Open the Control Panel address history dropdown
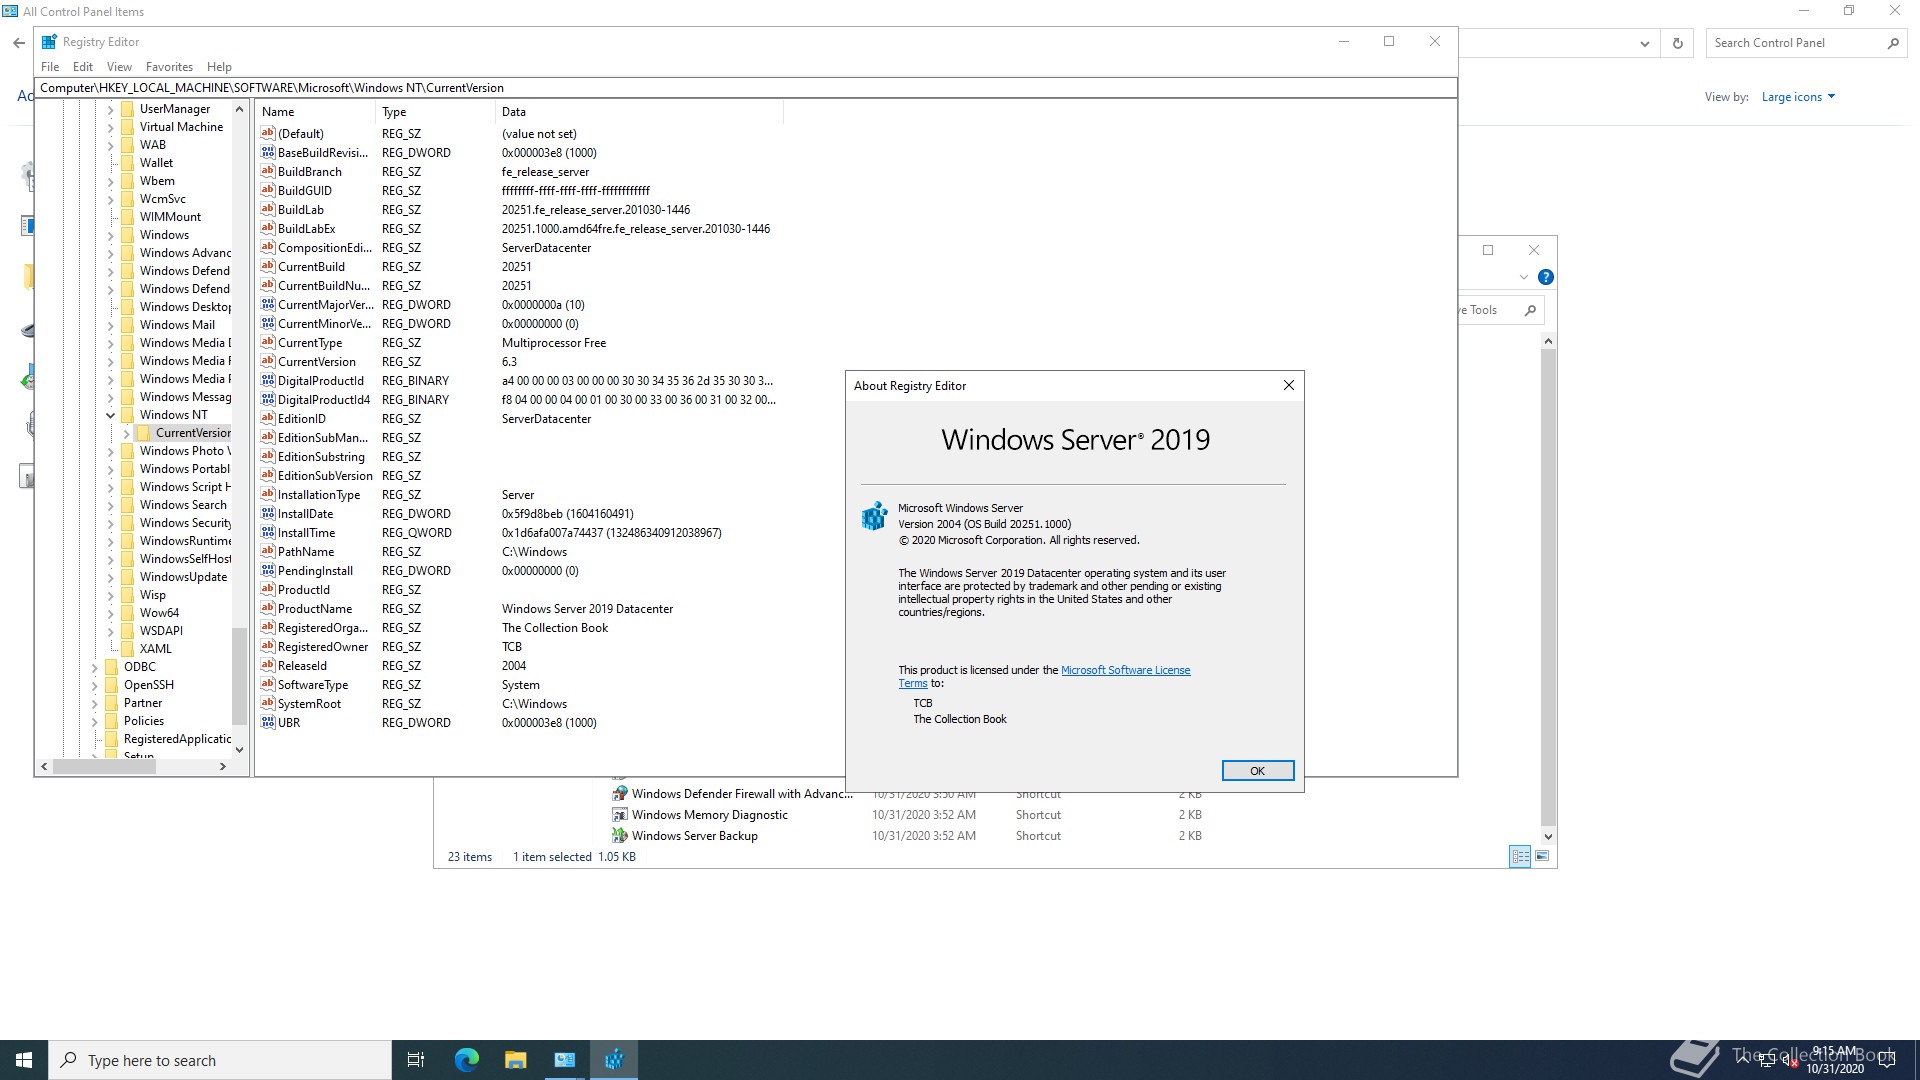 [x=1644, y=43]
